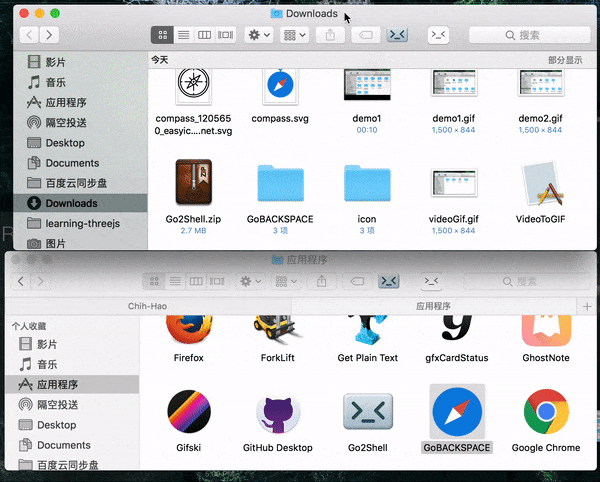Screen dimensions: 600x482
Task: Select the compass.svg file icon
Action: click(280, 86)
